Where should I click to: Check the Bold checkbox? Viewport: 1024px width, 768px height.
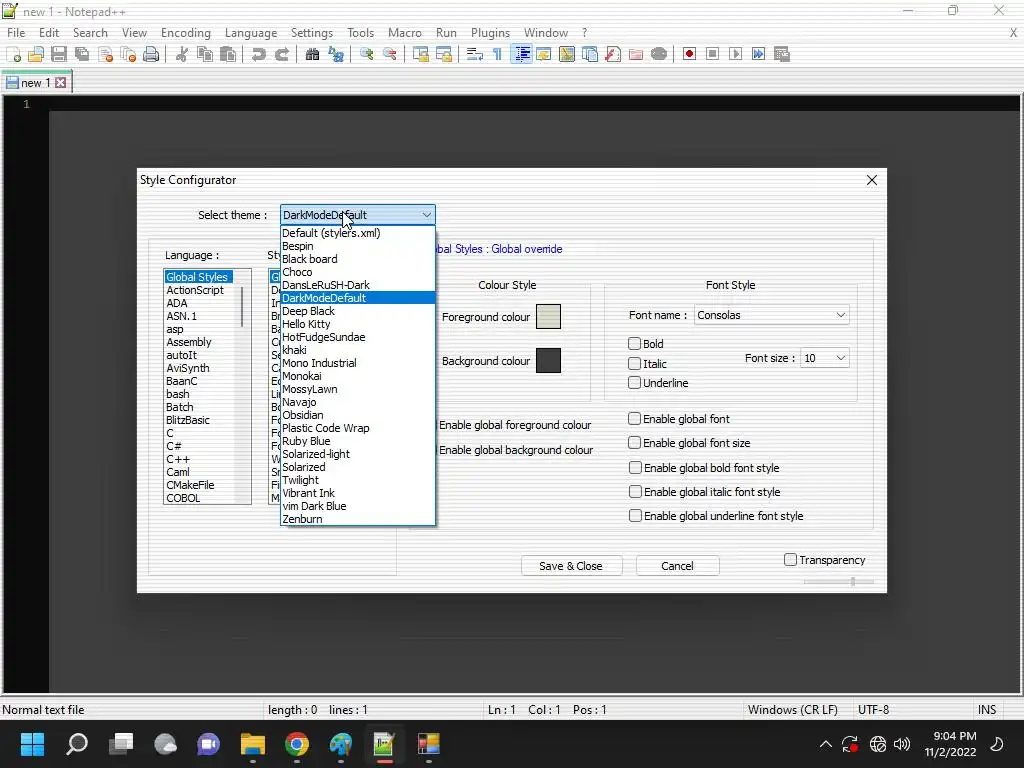click(634, 344)
